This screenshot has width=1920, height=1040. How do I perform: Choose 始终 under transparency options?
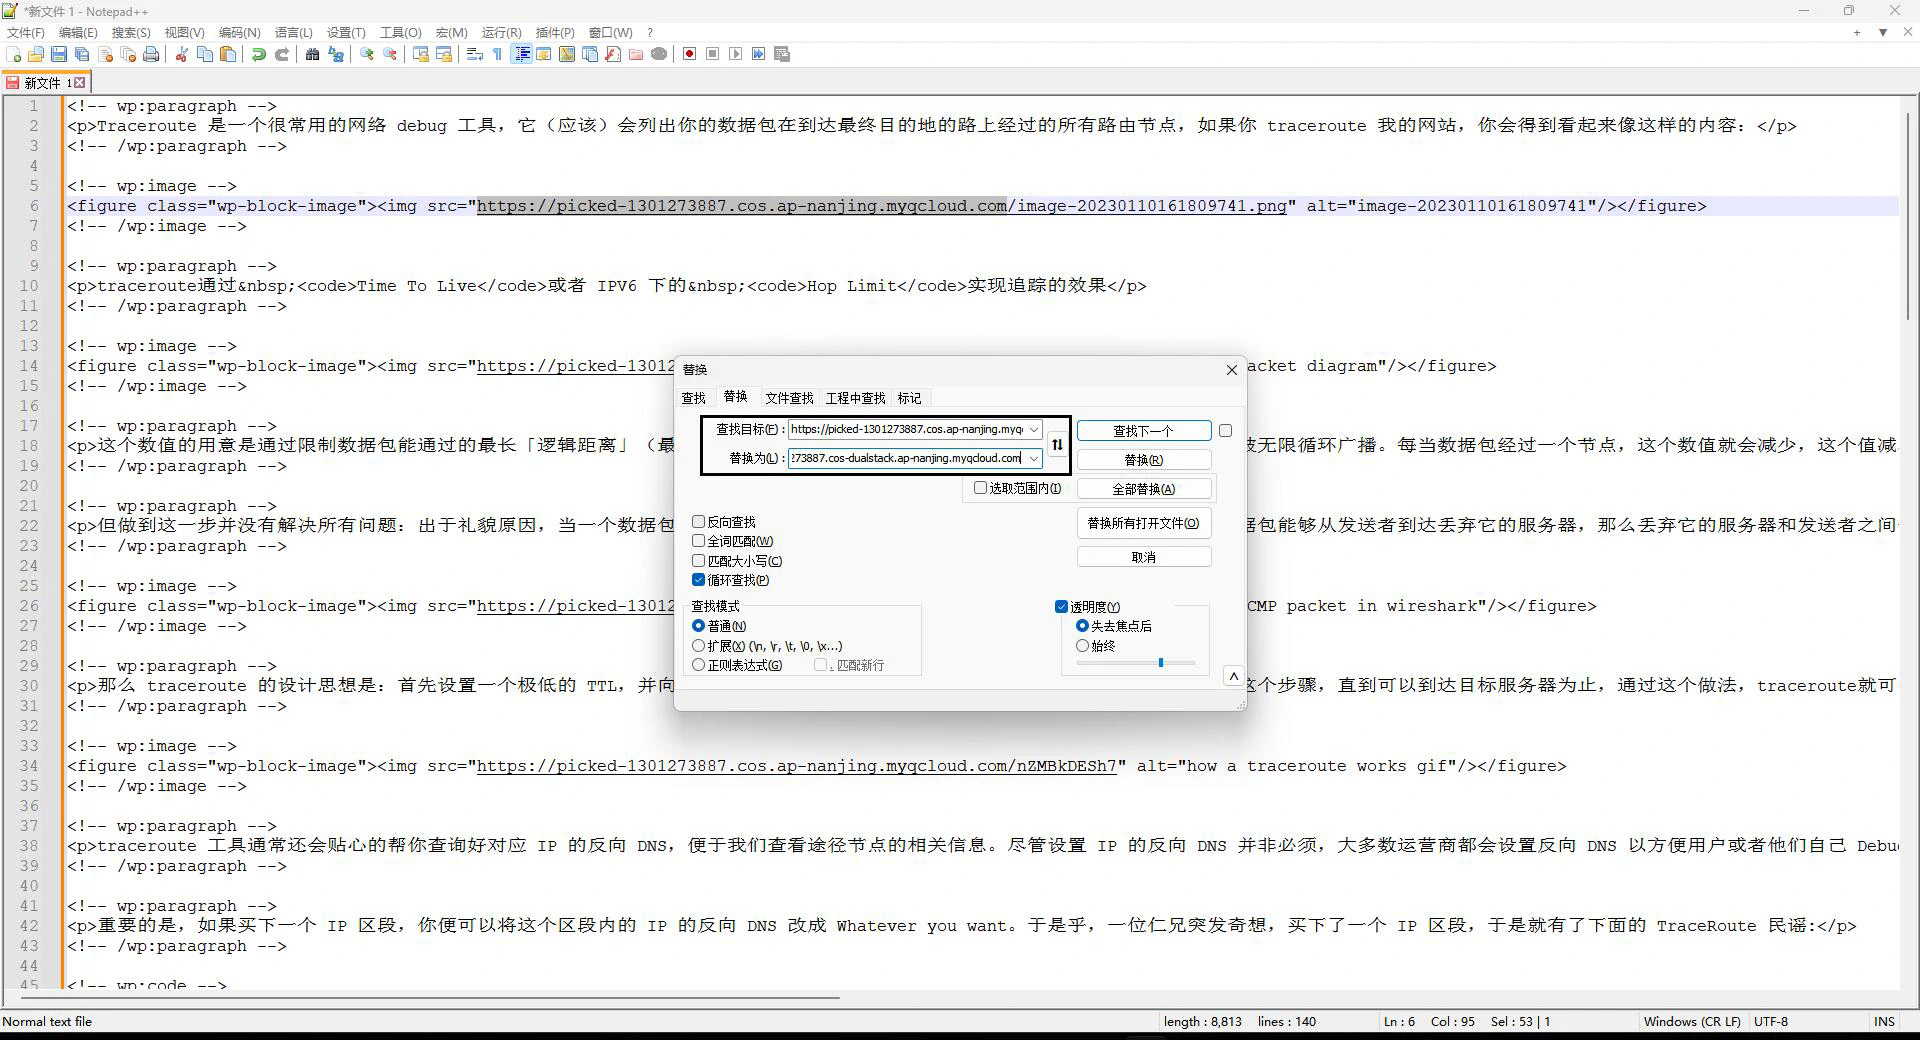click(x=1082, y=646)
